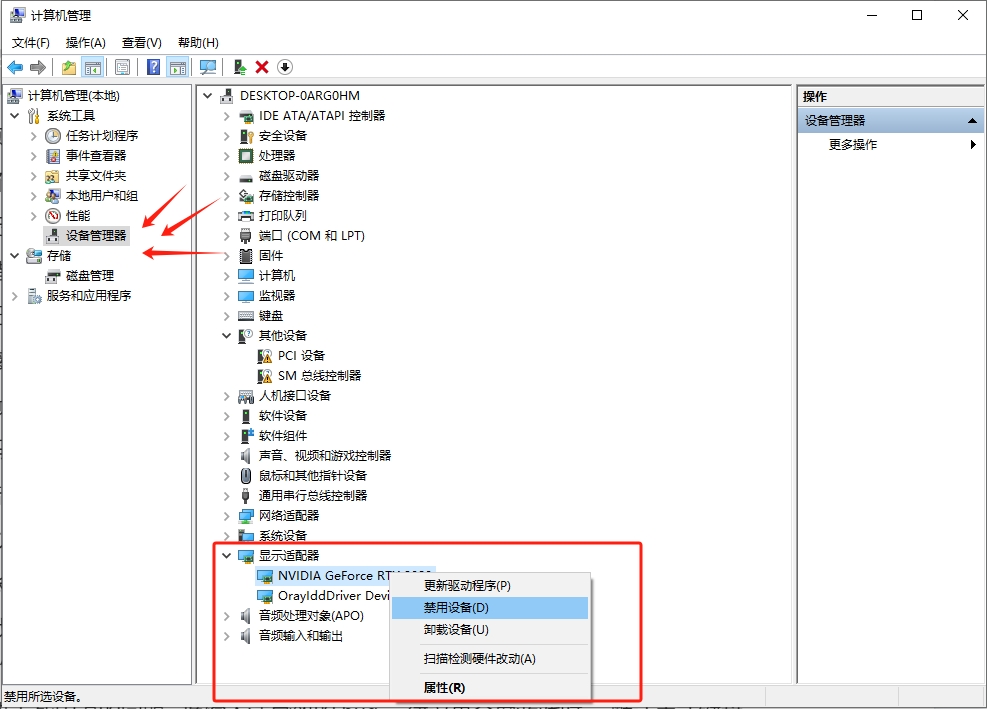Select the 计算机管理(本地) root node
987x709 pixels.
click(74, 96)
